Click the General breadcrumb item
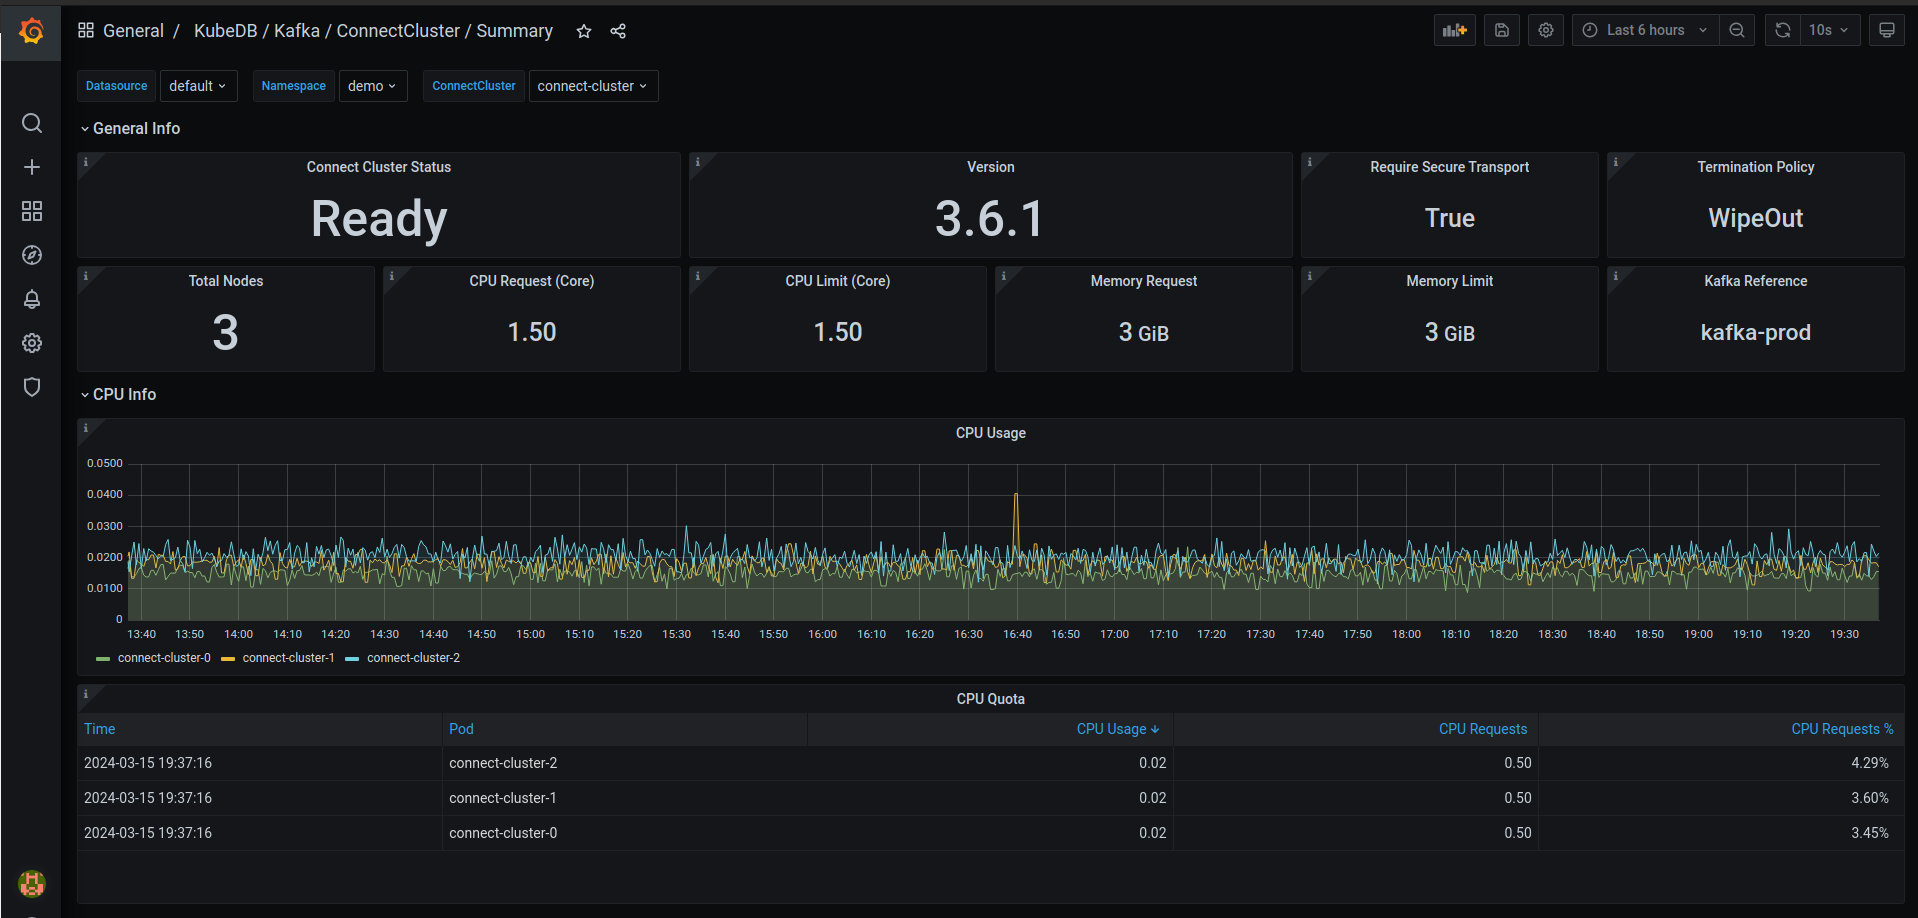 (x=133, y=30)
